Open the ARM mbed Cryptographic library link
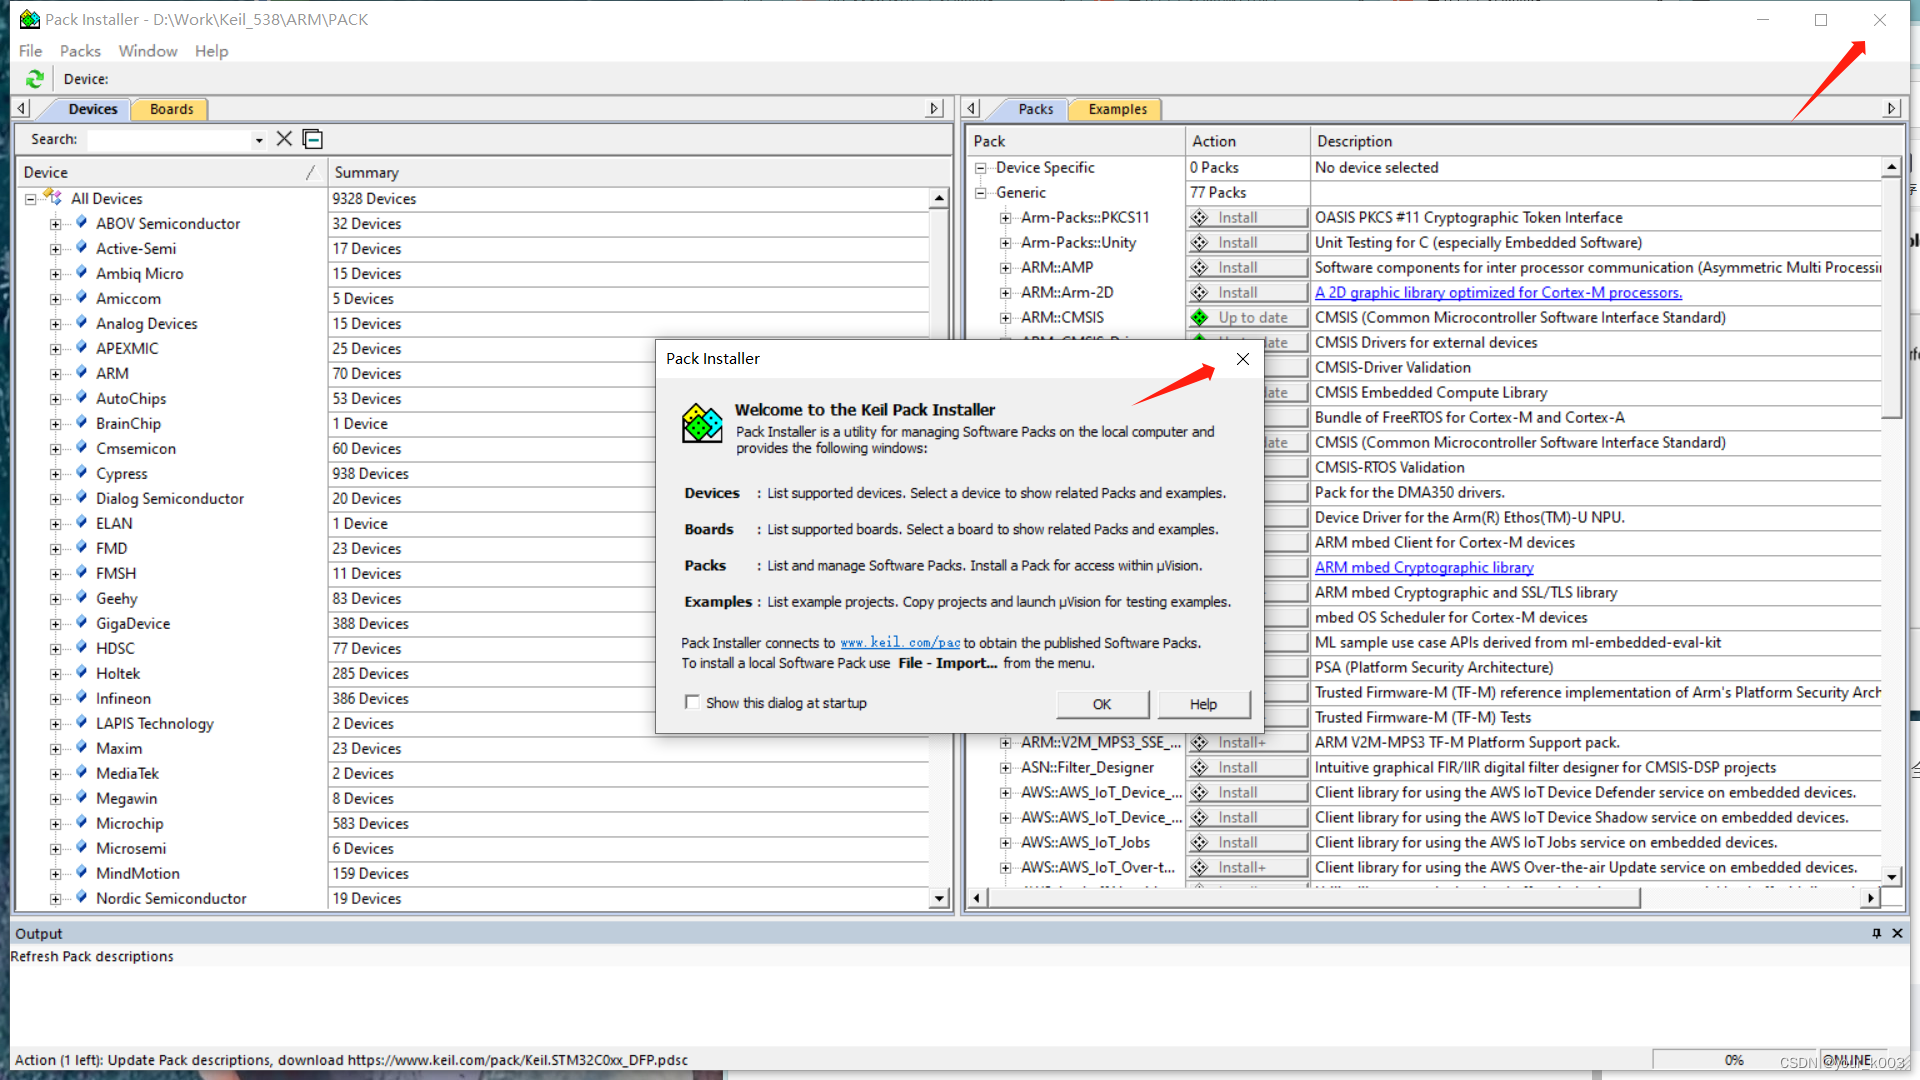The image size is (1920, 1080). coord(1424,568)
